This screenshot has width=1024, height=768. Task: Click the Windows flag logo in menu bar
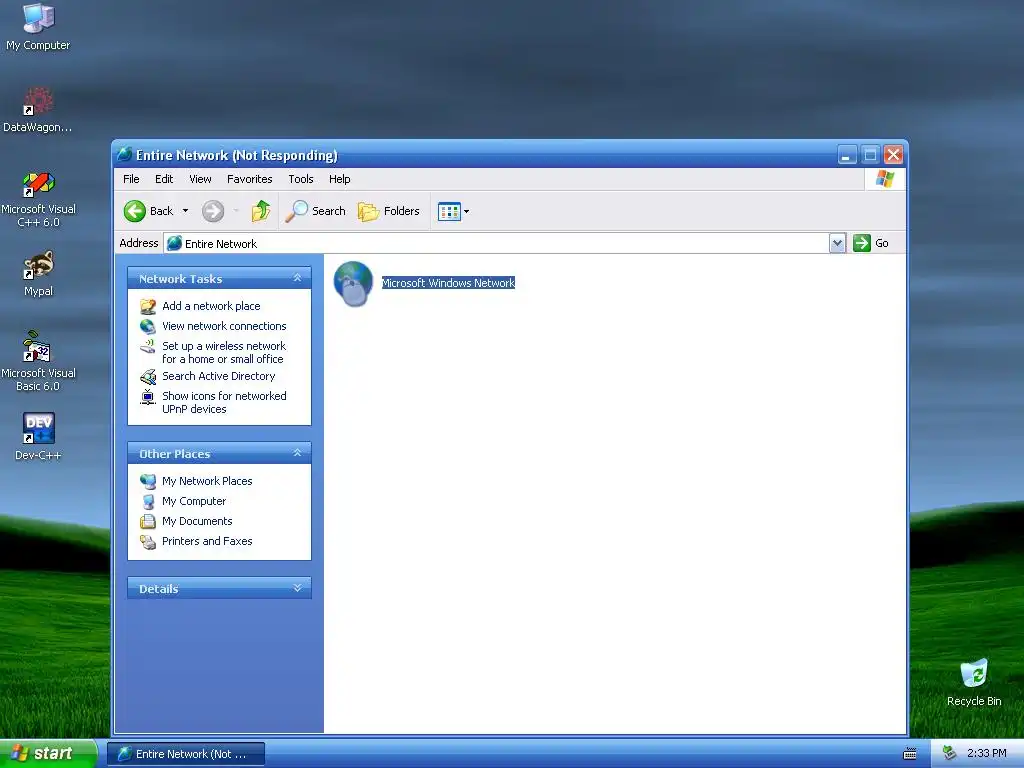pyautogui.click(x=885, y=179)
